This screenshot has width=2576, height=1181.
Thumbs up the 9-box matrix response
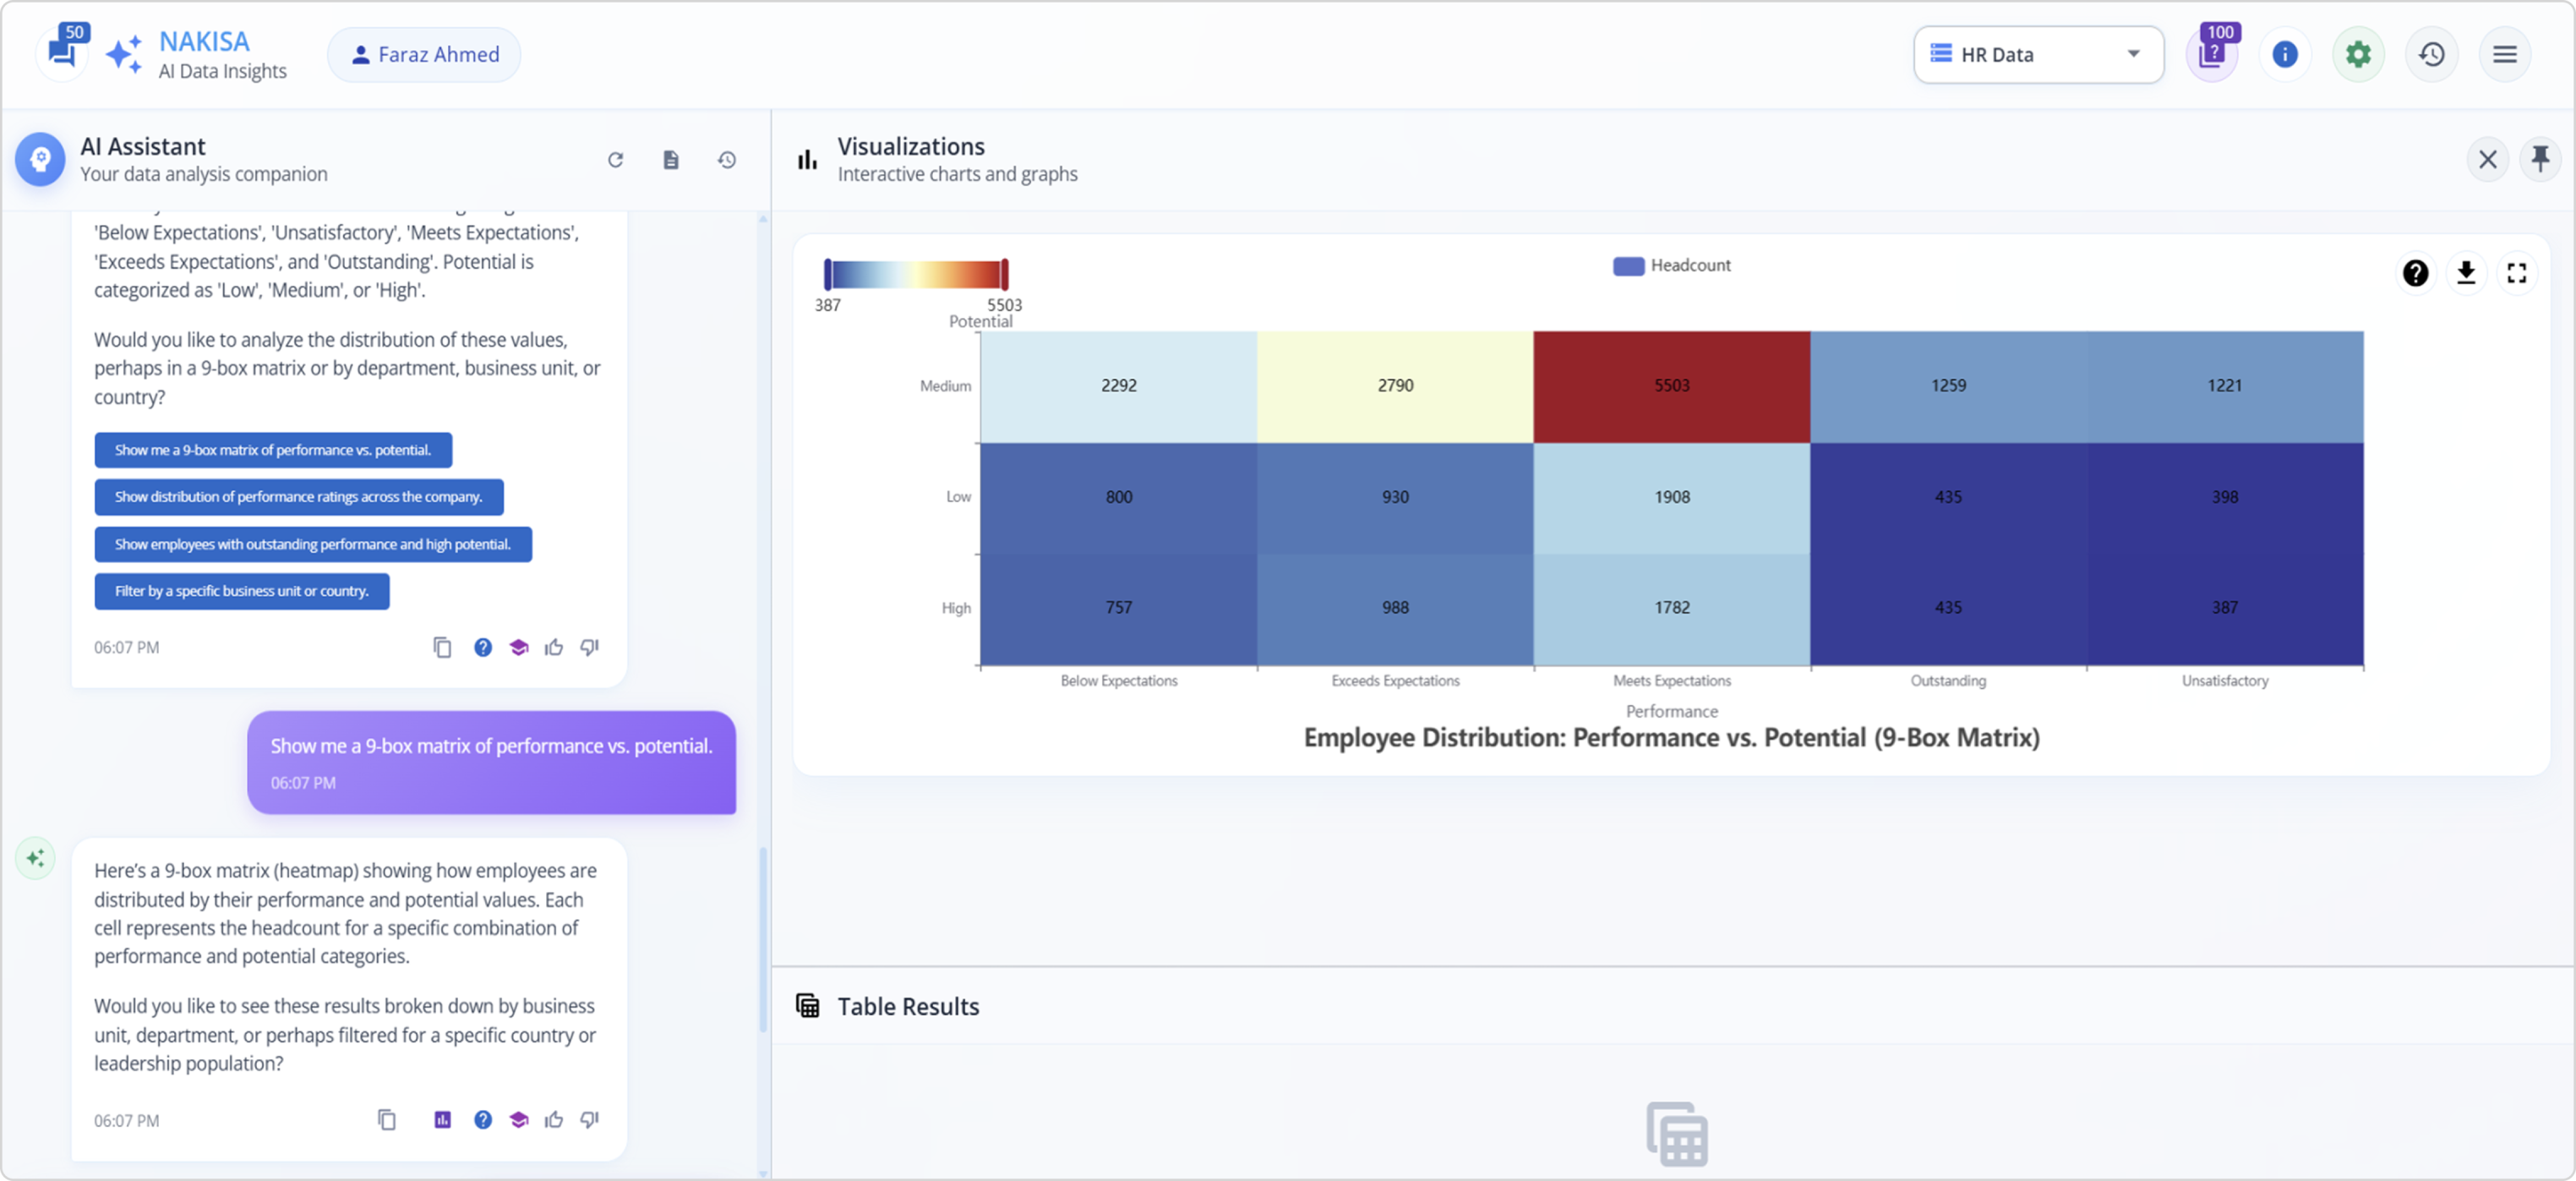point(554,1119)
